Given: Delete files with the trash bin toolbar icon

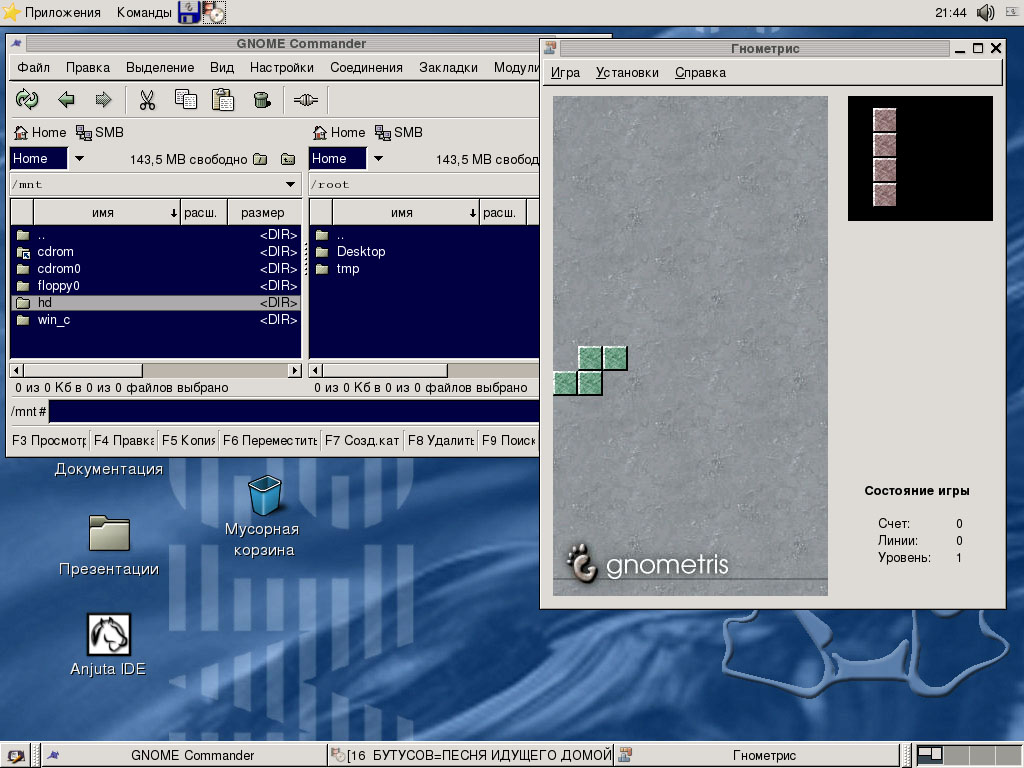Looking at the screenshot, I should click(x=262, y=99).
